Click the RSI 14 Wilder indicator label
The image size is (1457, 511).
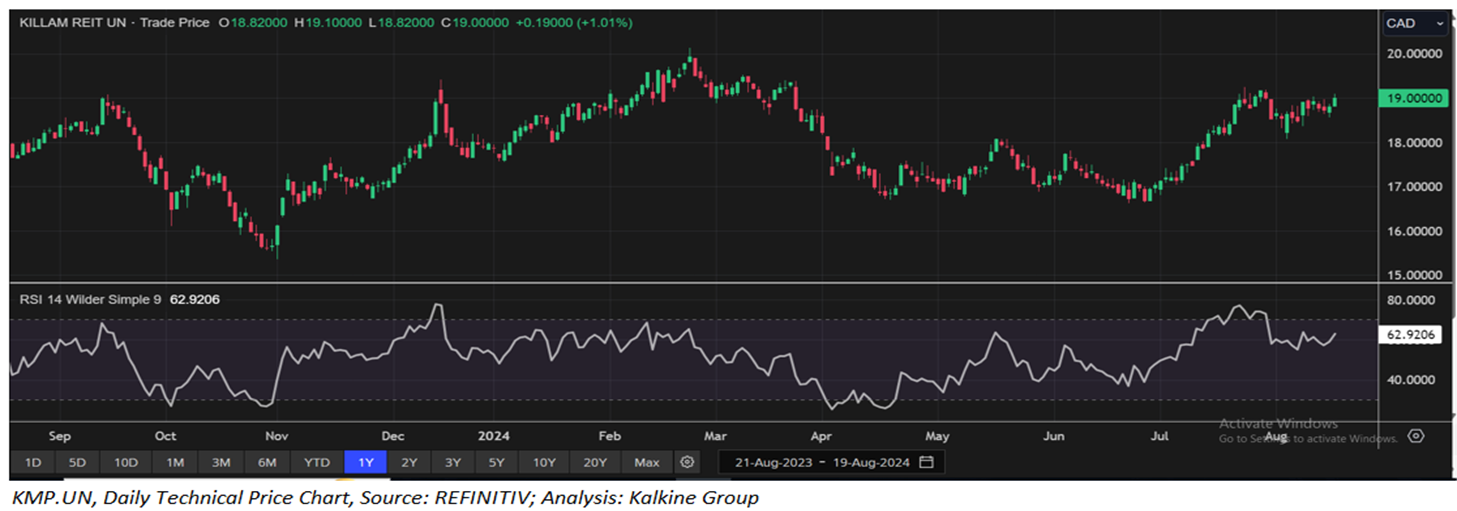tap(90, 298)
